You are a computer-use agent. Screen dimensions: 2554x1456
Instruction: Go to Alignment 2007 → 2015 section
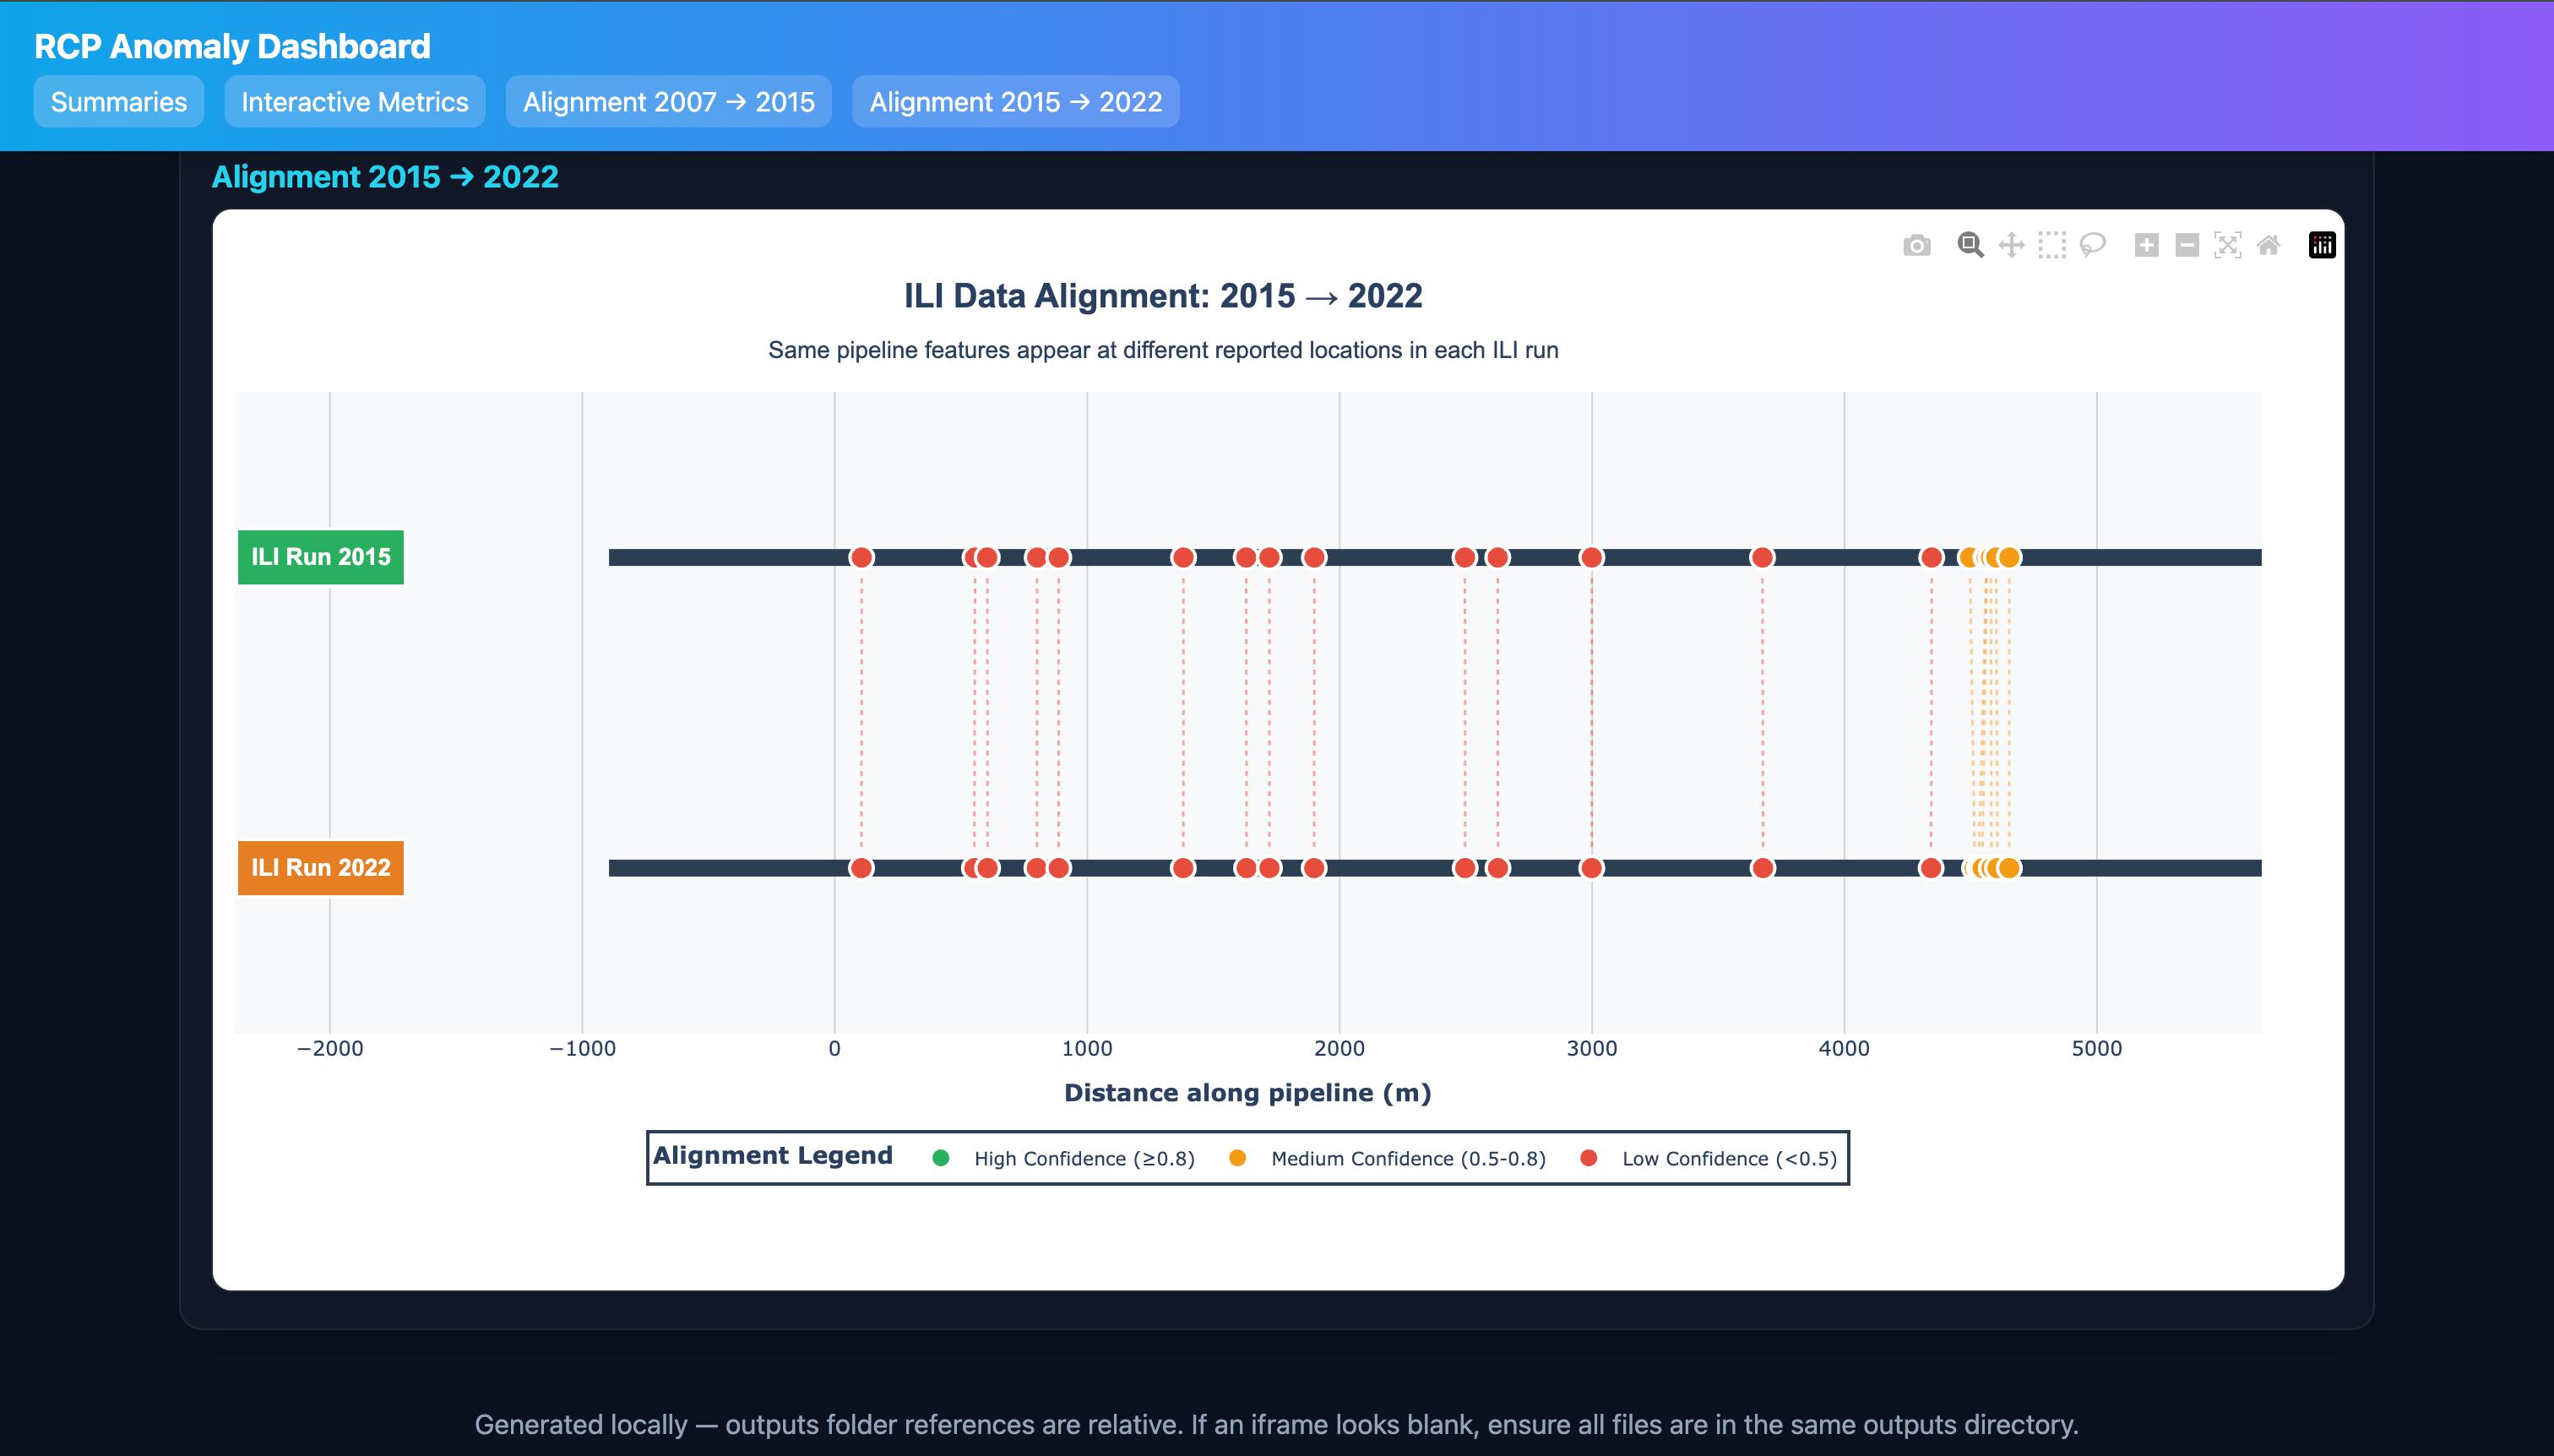[x=668, y=102]
